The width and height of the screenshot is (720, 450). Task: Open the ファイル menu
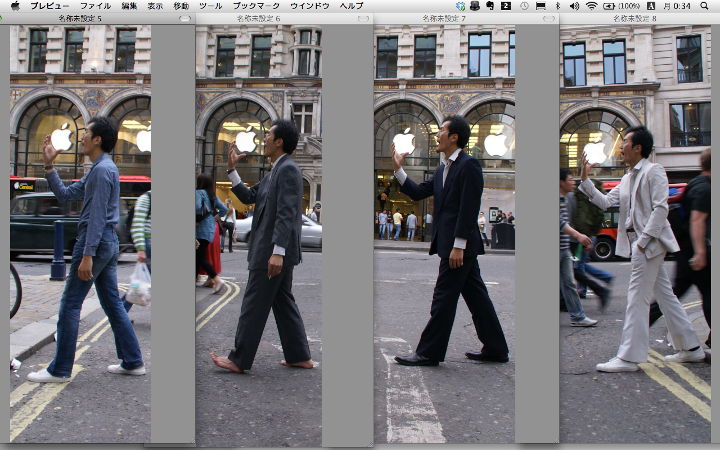[x=95, y=6]
